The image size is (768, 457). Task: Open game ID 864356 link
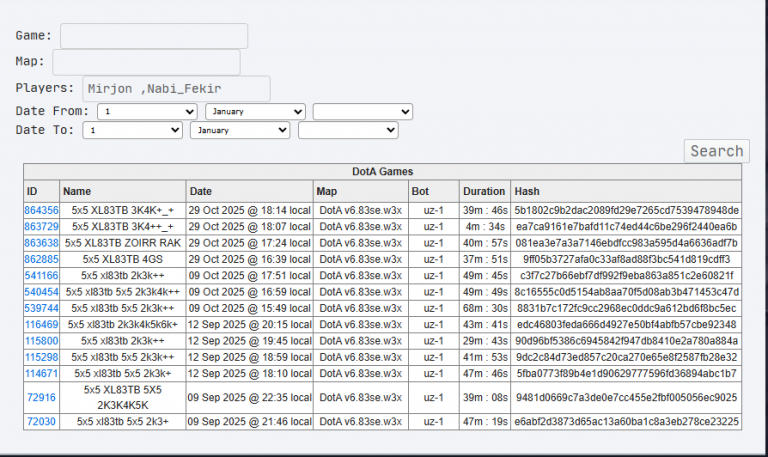[41, 211]
